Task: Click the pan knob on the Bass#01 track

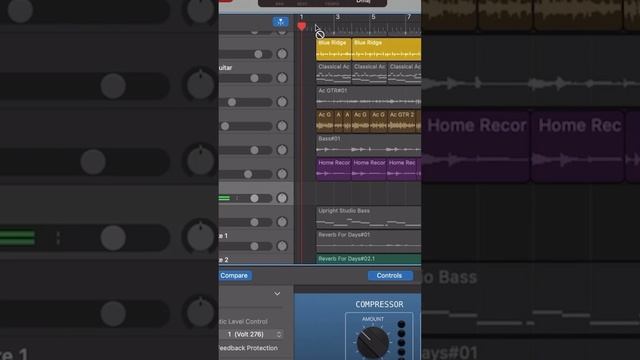Action: point(282,150)
